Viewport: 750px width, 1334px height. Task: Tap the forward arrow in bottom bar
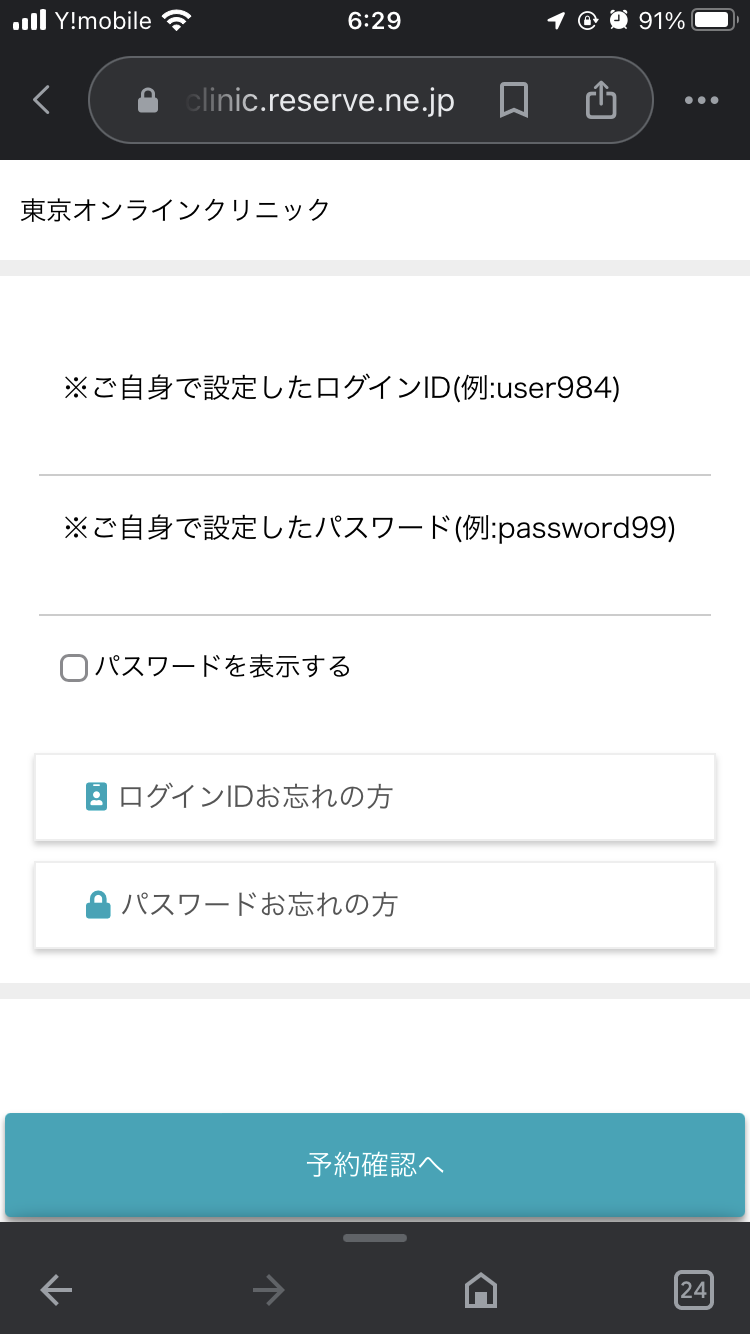click(x=268, y=1291)
